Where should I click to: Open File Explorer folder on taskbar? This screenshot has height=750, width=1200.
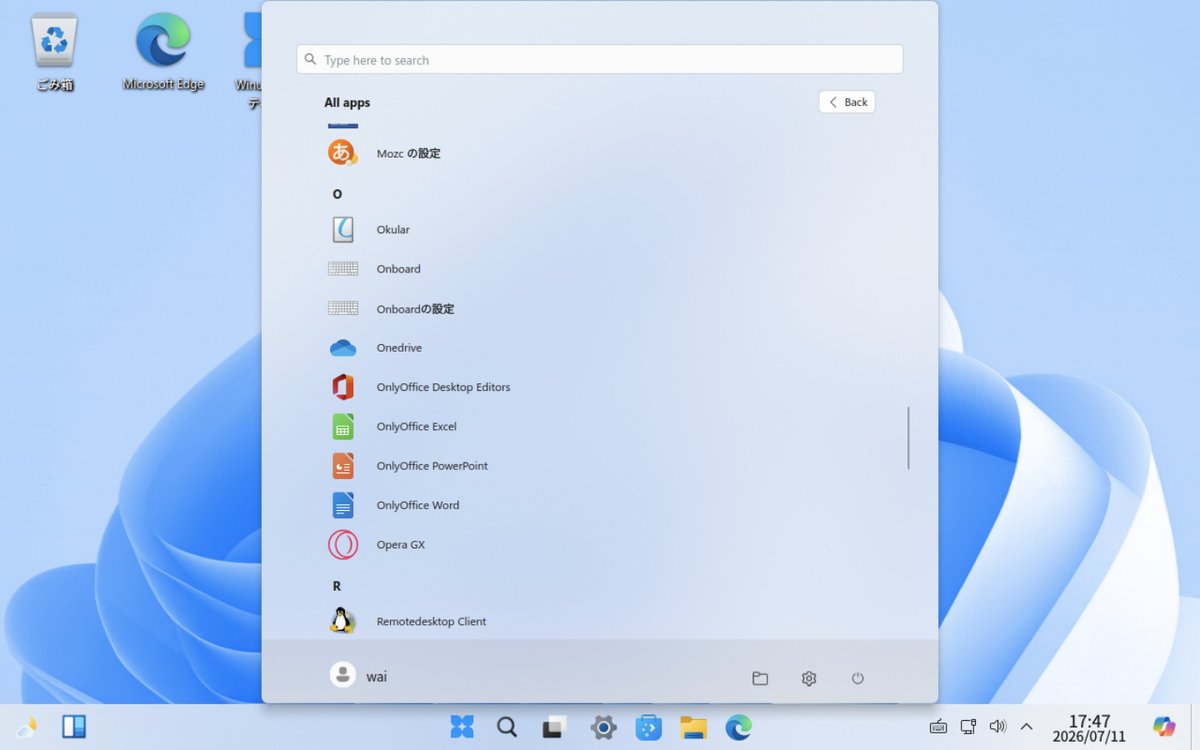pos(693,727)
